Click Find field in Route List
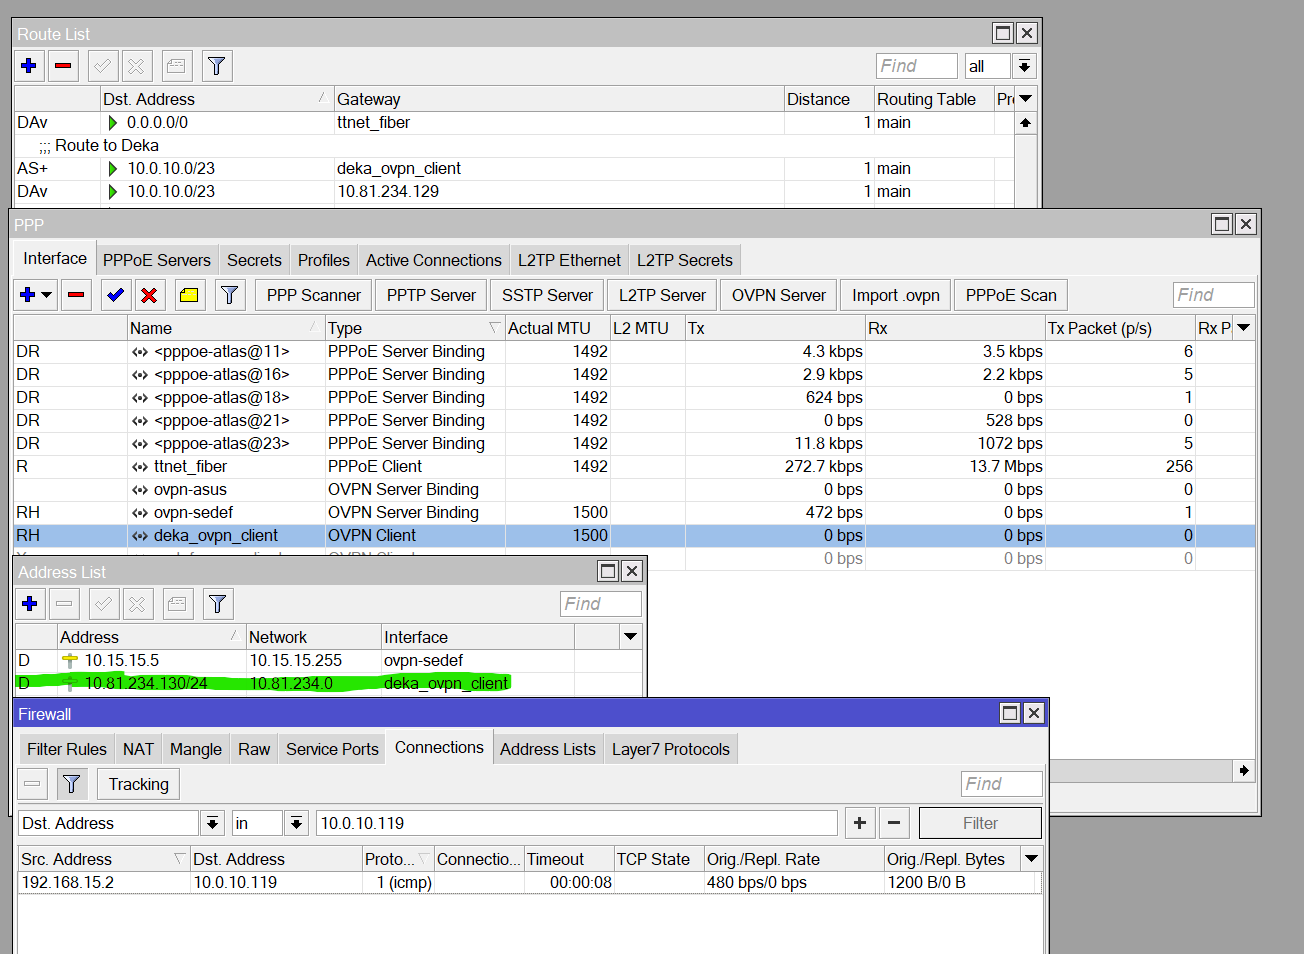The image size is (1304, 954). (917, 66)
